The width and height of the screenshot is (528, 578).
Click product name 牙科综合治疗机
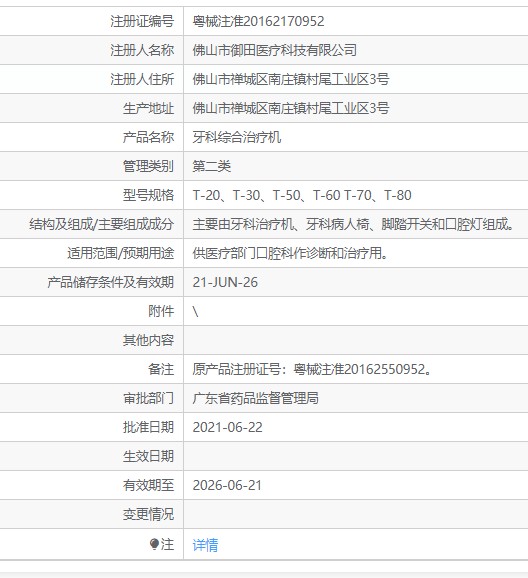[x=237, y=137]
